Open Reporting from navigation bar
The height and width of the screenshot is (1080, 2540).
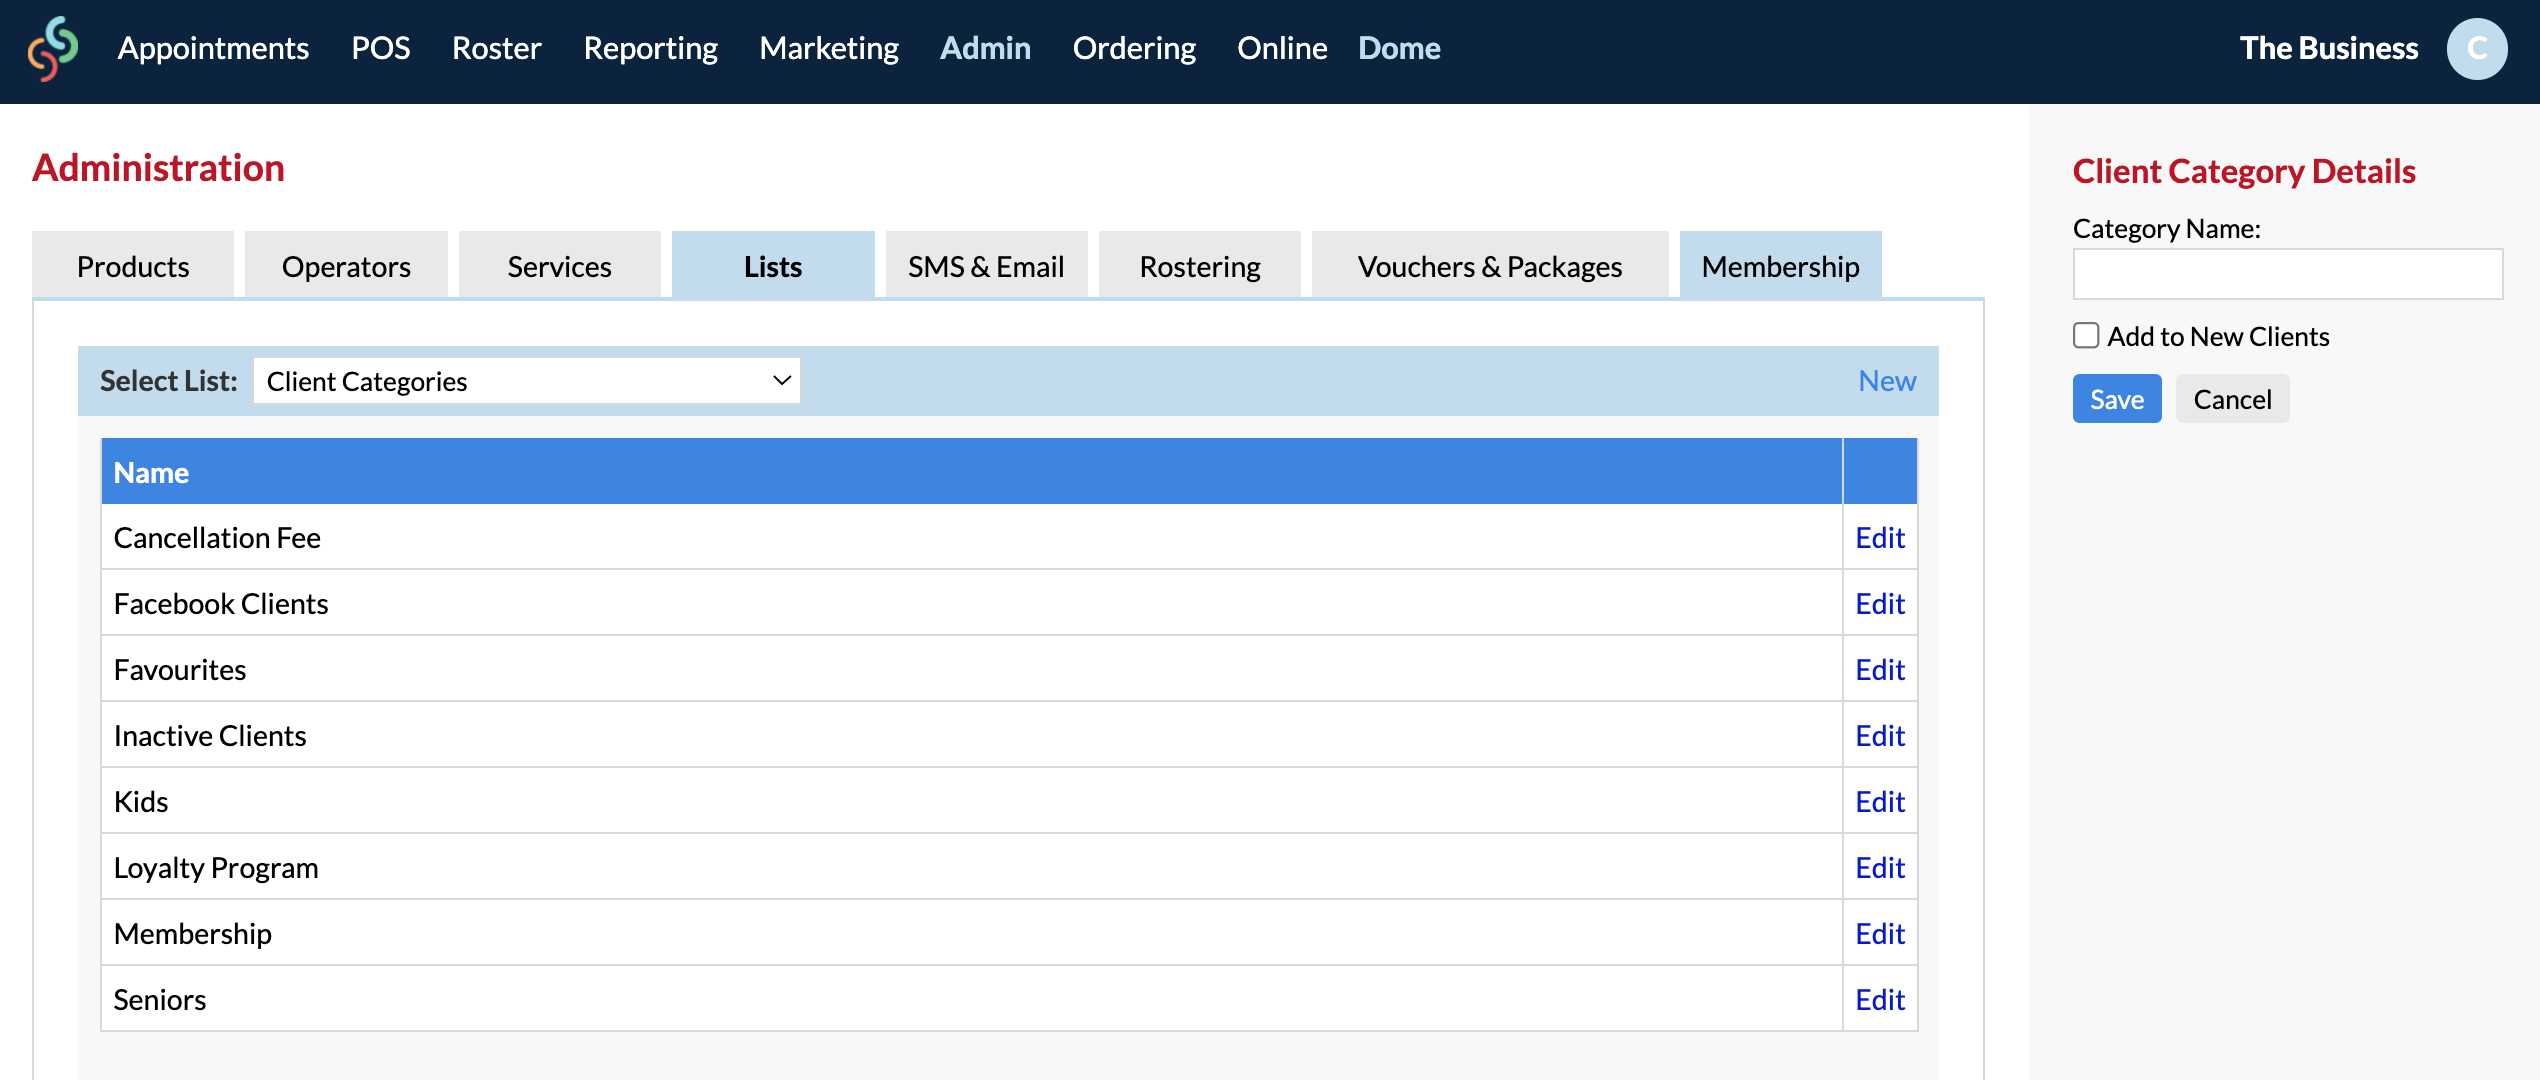tap(650, 48)
